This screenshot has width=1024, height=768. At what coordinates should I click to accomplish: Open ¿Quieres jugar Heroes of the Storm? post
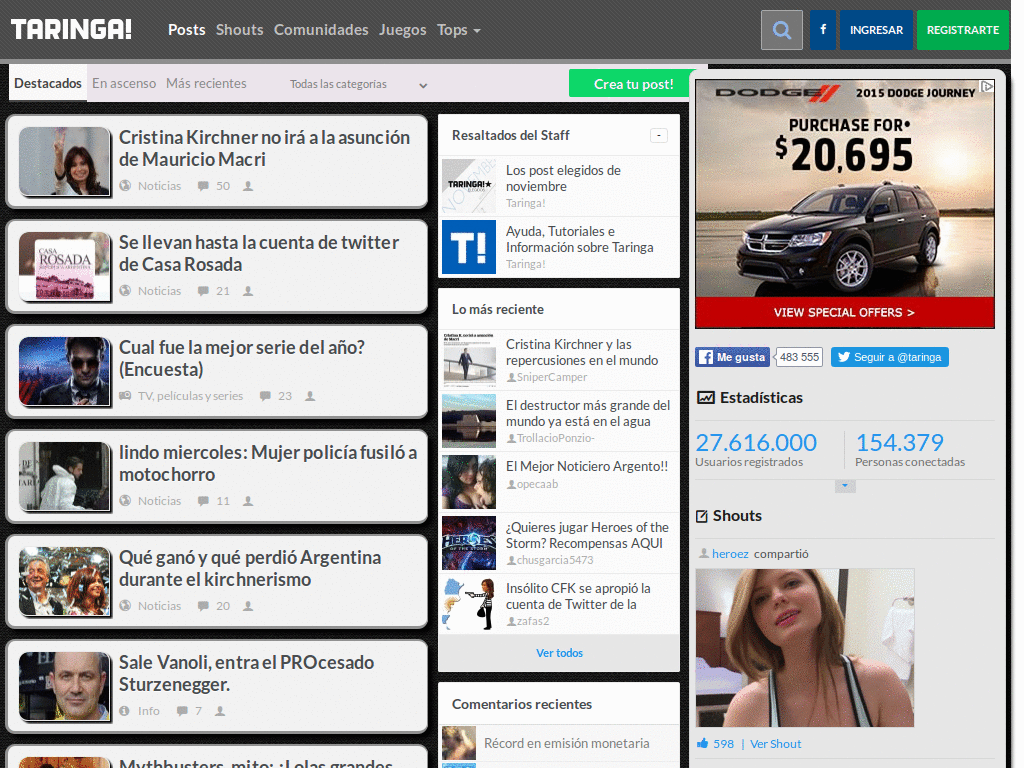point(587,535)
